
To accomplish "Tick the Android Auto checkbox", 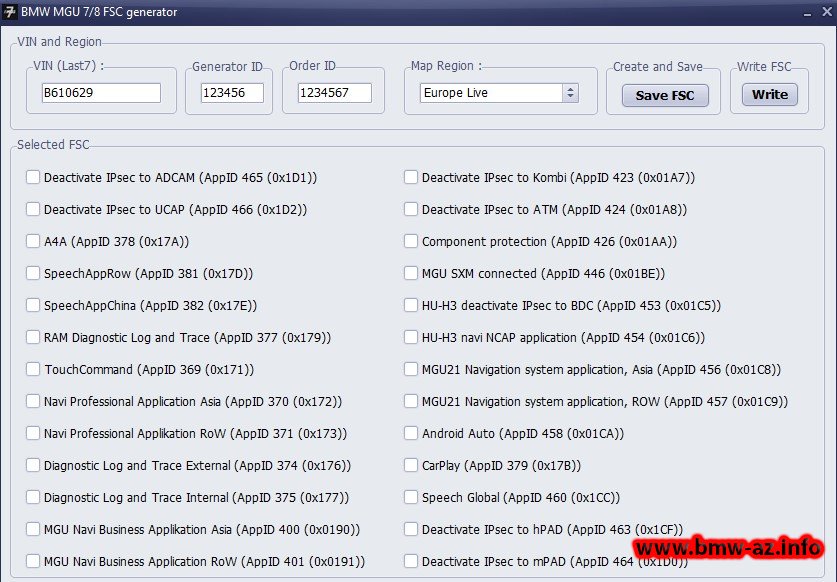I will (411, 433).
